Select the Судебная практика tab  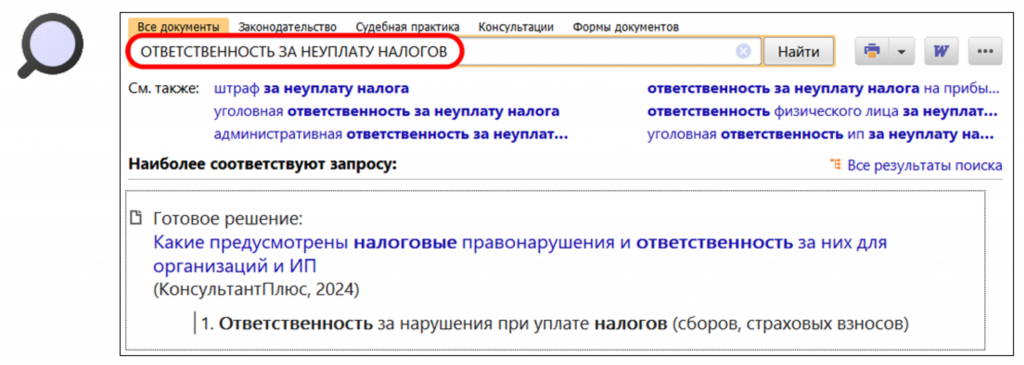[x=408, y=27]
